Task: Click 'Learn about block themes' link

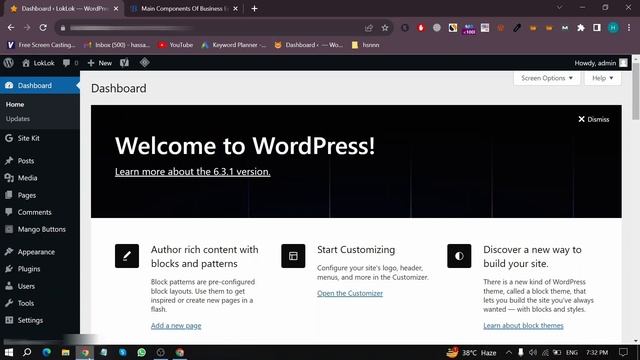Action: click(523, 326)
